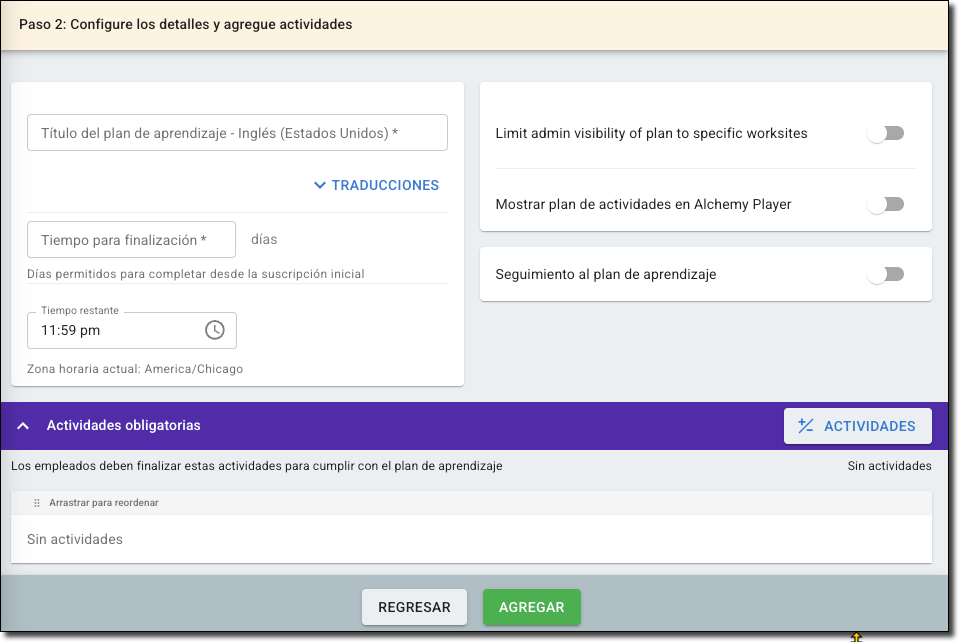This screenshot has width=959, height=642.
Task: Click the Zona horaria actual America/Chicago text
Action: coord(135,369)
